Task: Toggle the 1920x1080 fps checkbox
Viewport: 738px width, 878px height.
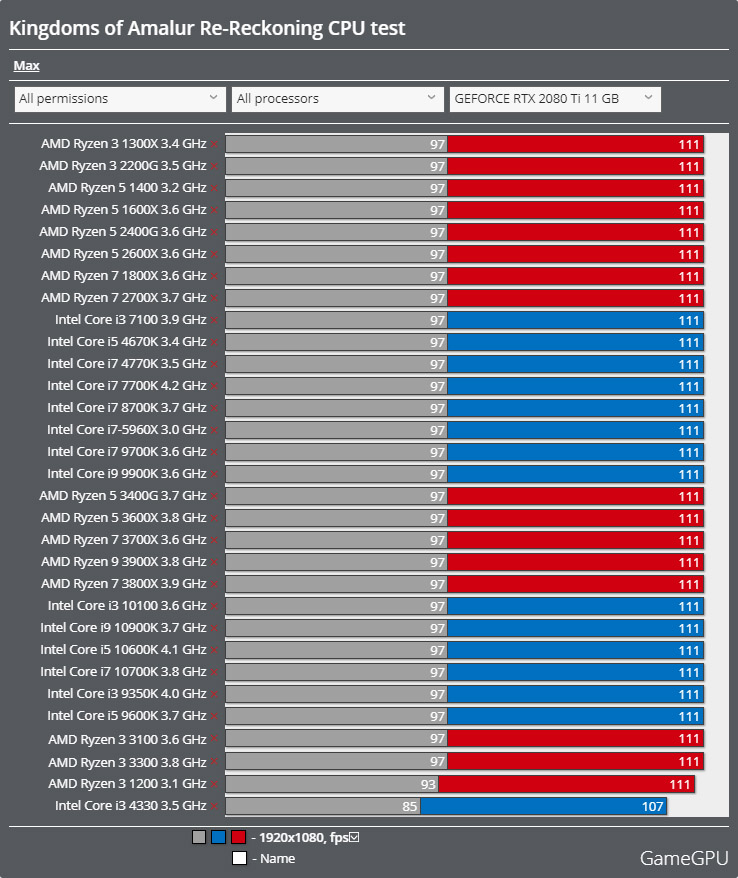Action: coord(354,837)
